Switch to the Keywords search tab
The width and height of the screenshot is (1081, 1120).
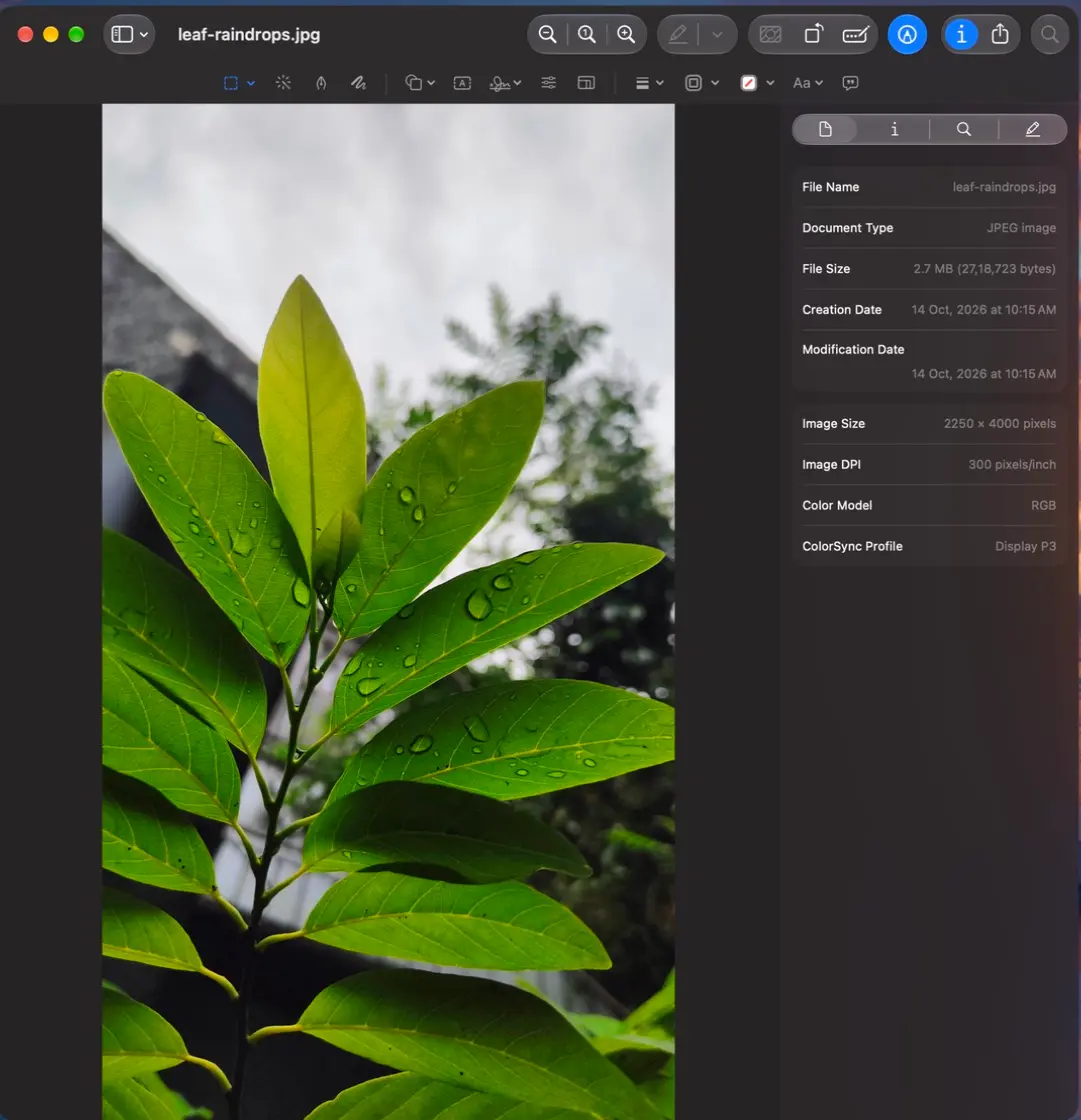pos(964,129)
